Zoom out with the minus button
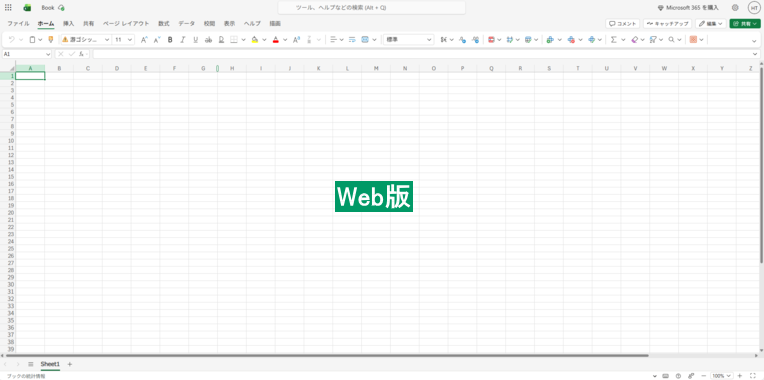The width and height of the screenshot is (764, 380). [x=704, y=376]
